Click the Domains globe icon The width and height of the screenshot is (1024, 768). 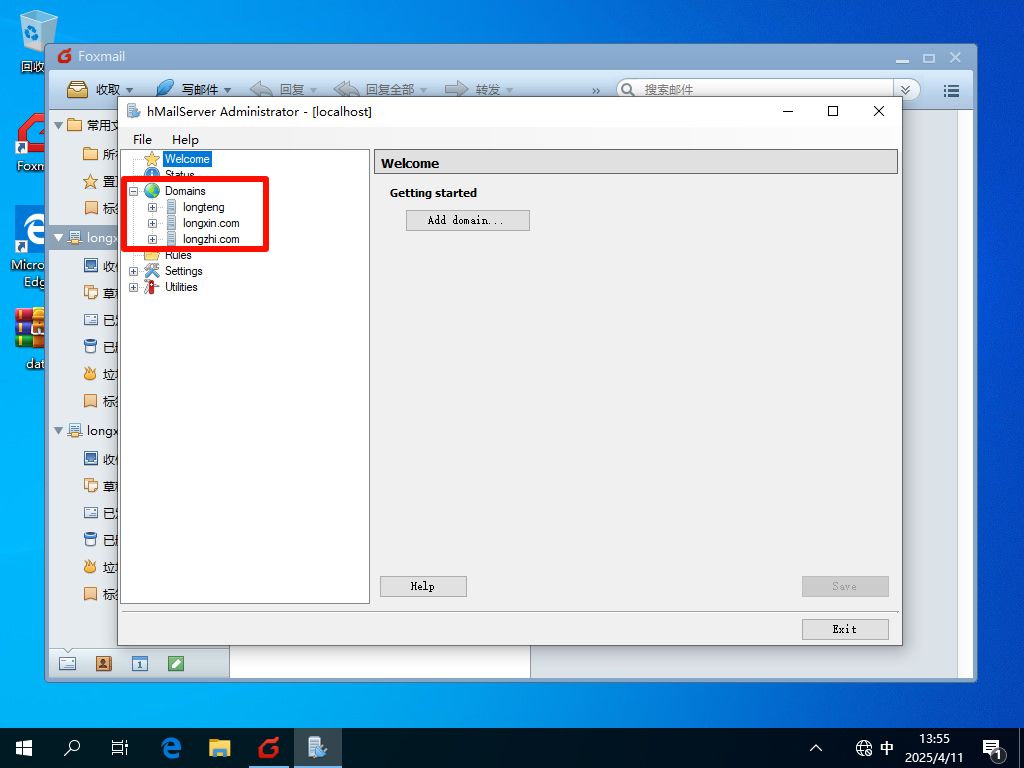(x=152, y=191)
